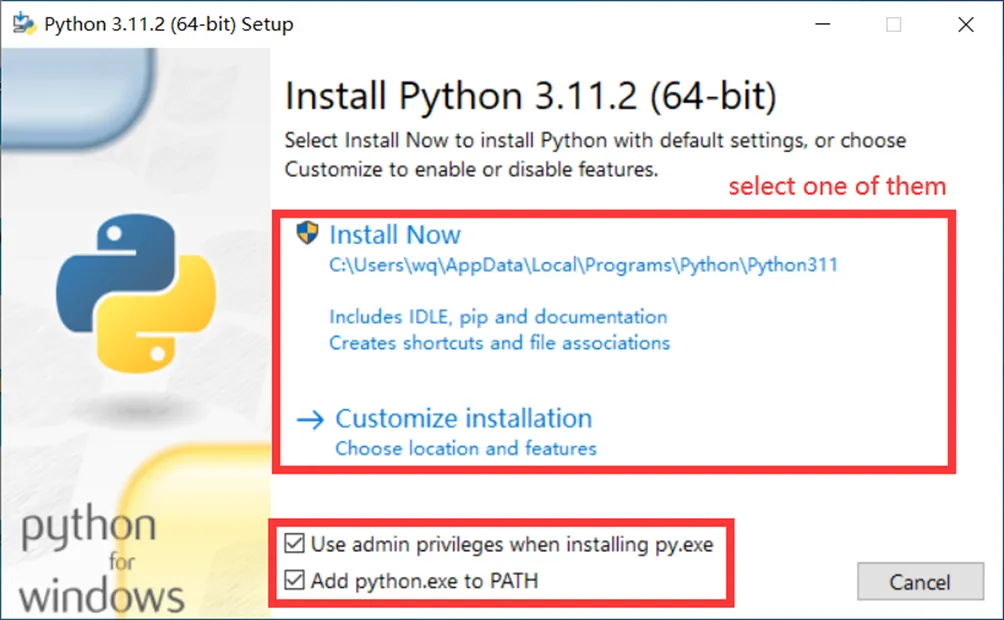This screenshot has height=620, width=1004.
Task: Click the arrow icon beside Customize installation
Action: 311,420
